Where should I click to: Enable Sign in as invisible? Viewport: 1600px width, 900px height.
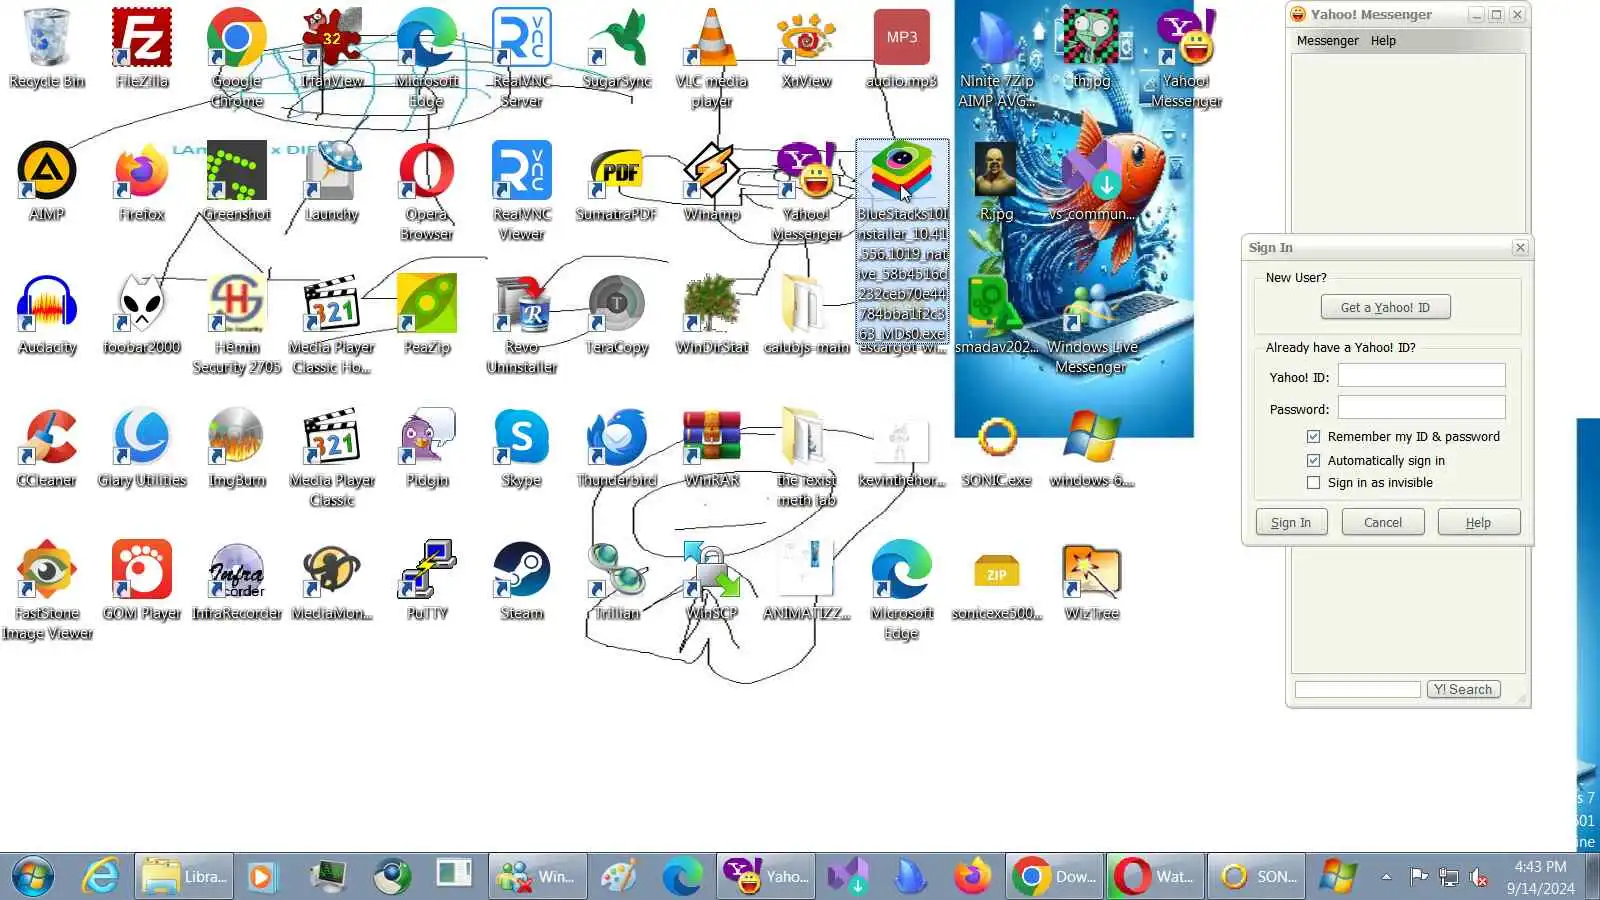[x=1313, y=483]
